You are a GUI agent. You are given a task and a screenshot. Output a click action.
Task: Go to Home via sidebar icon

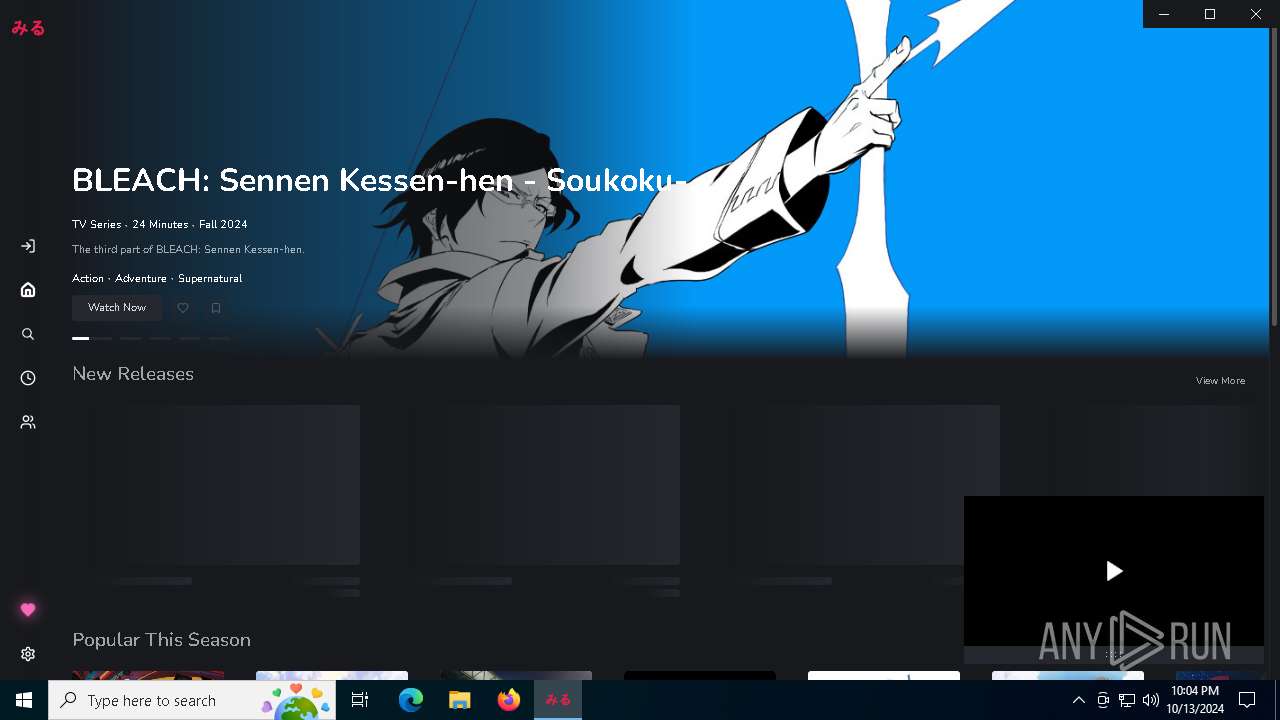tap(28, 290)
